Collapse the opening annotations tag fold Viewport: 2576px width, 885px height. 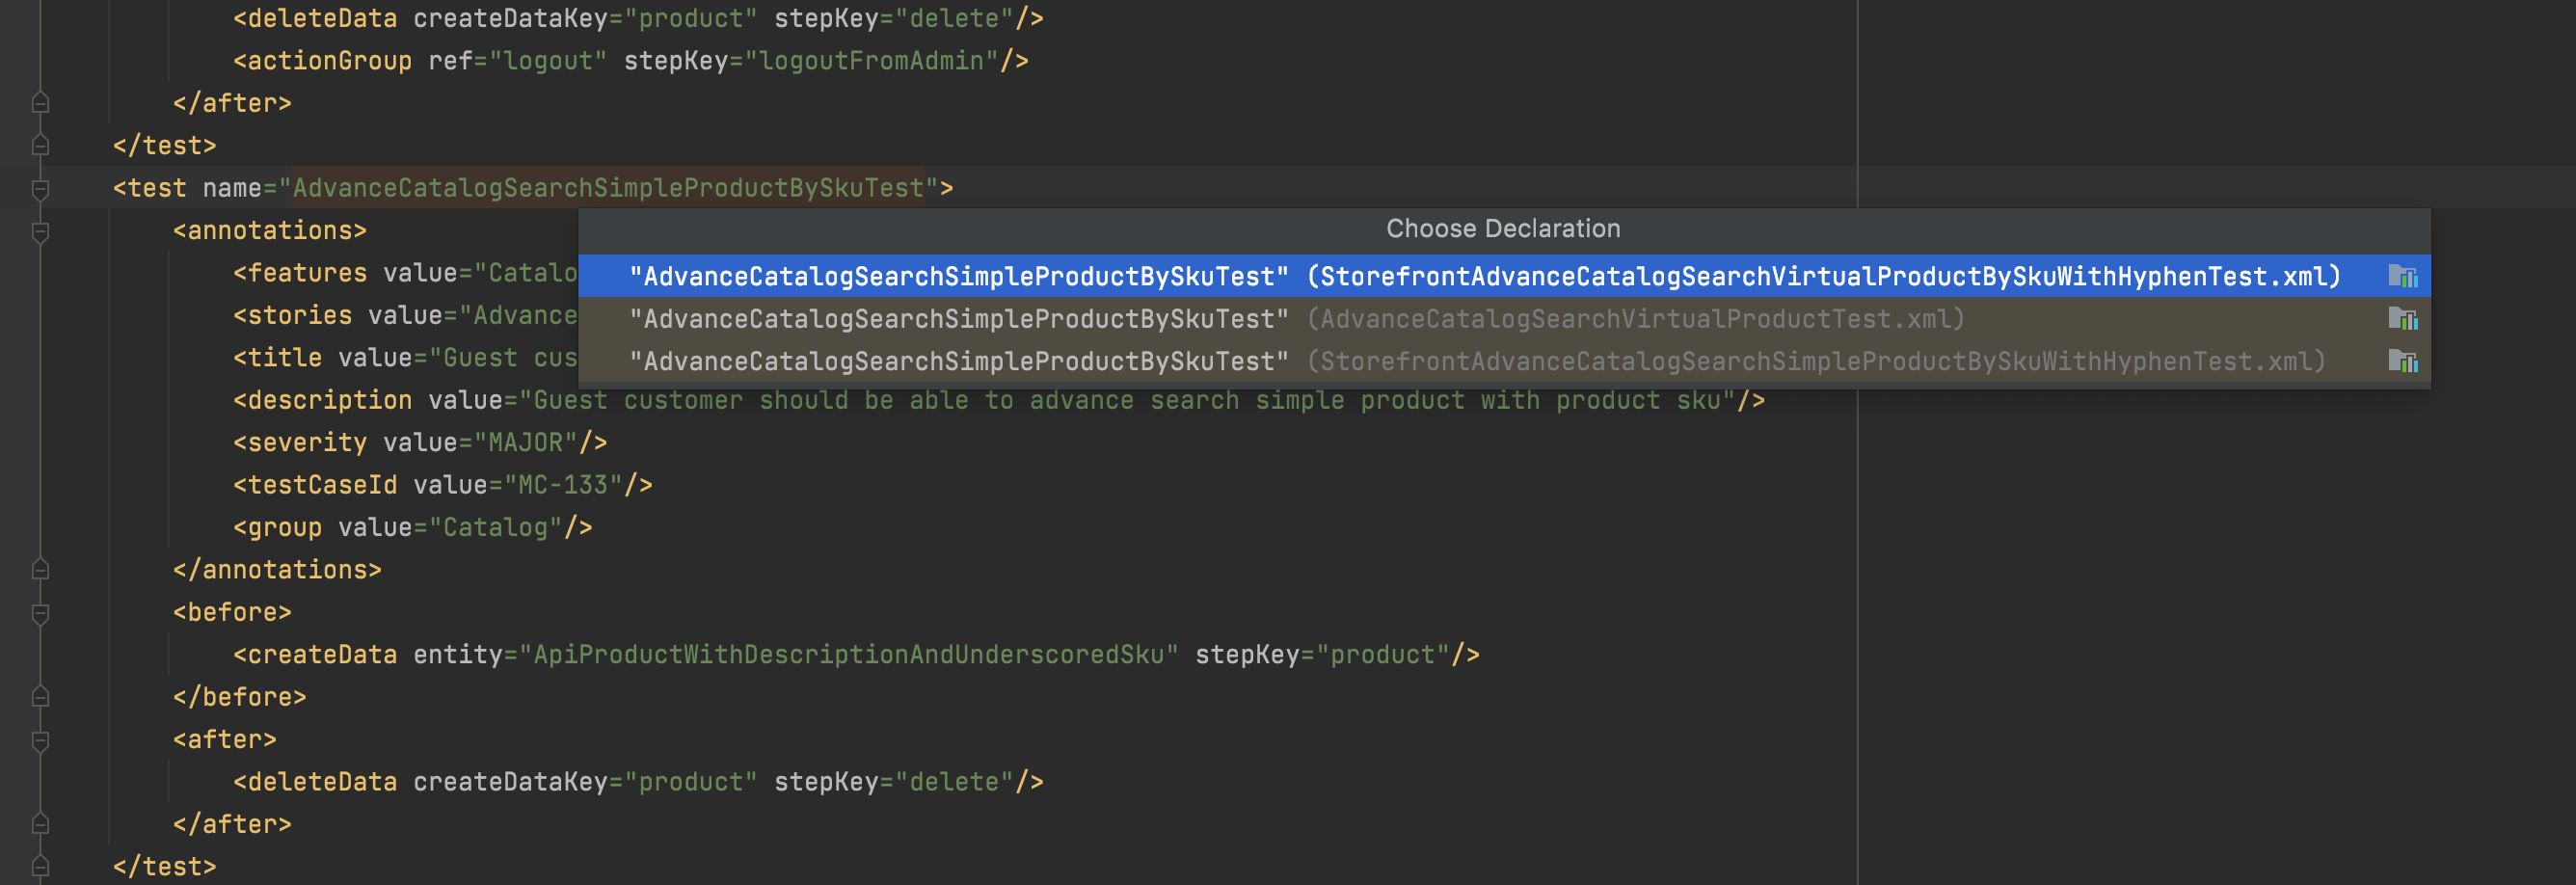pyautogui.click(x=40, y=231)
